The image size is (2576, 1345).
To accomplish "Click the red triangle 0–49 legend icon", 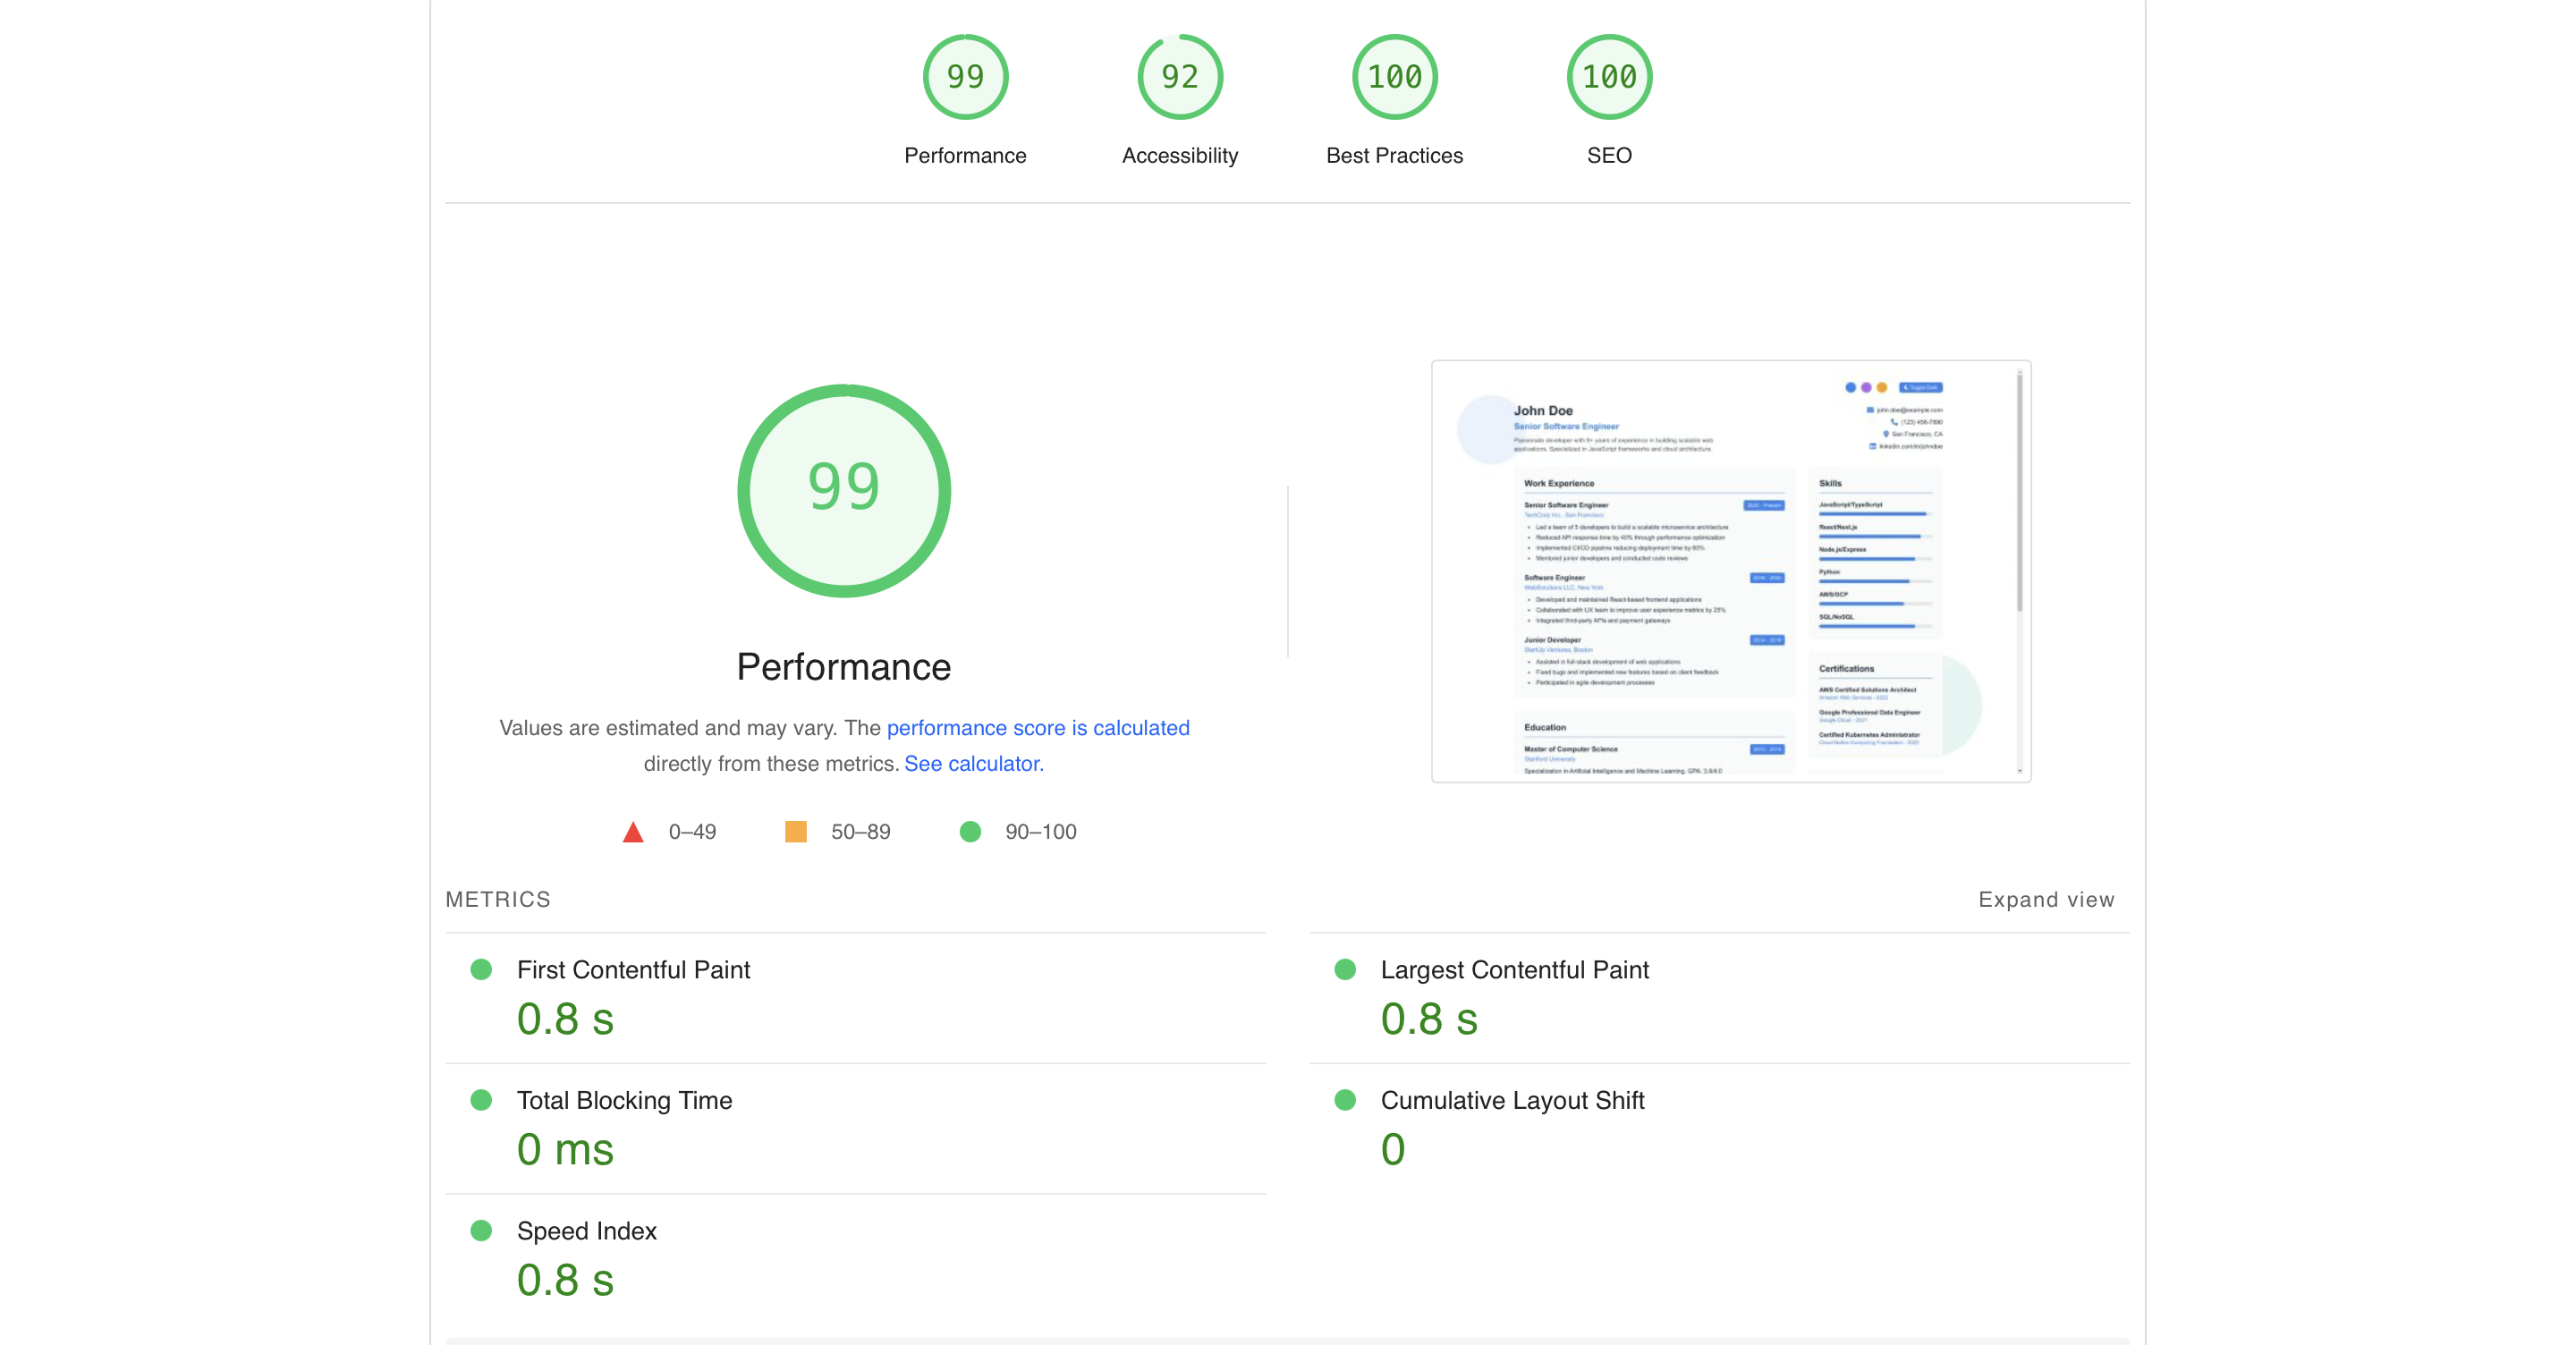I will (x=633, y=832).
